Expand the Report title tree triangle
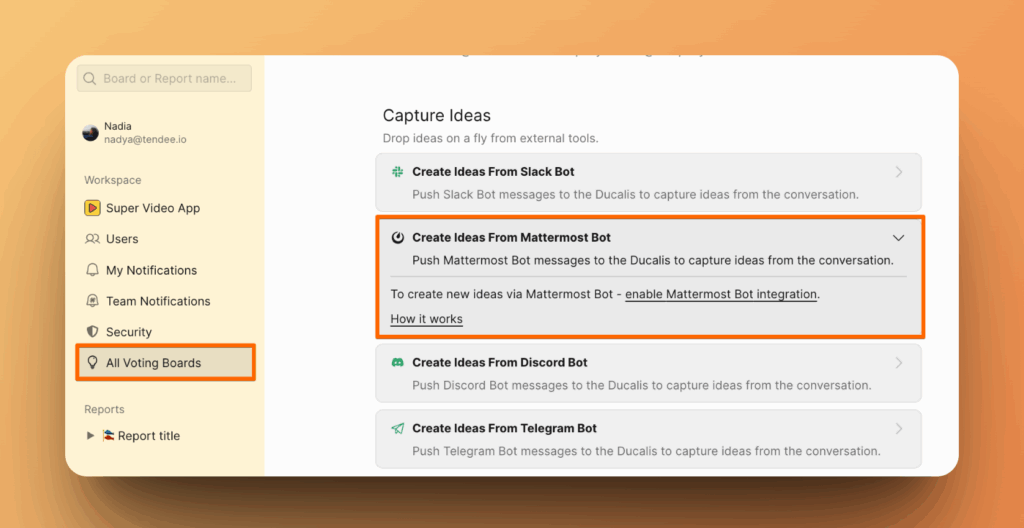1024x528 pixels. (91, 436)
